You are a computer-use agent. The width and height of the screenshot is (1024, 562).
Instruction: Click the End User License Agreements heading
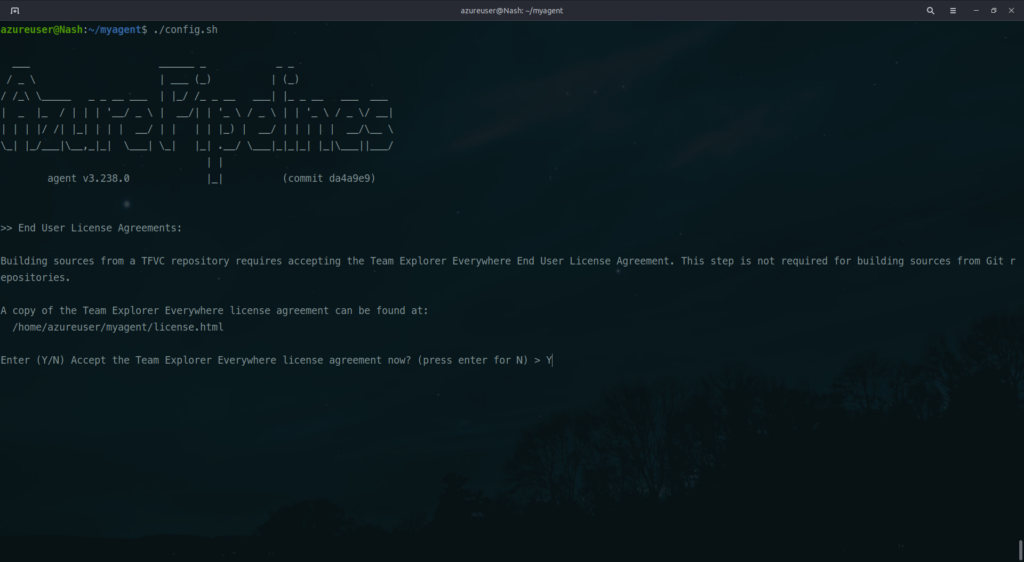pos(99,228)
